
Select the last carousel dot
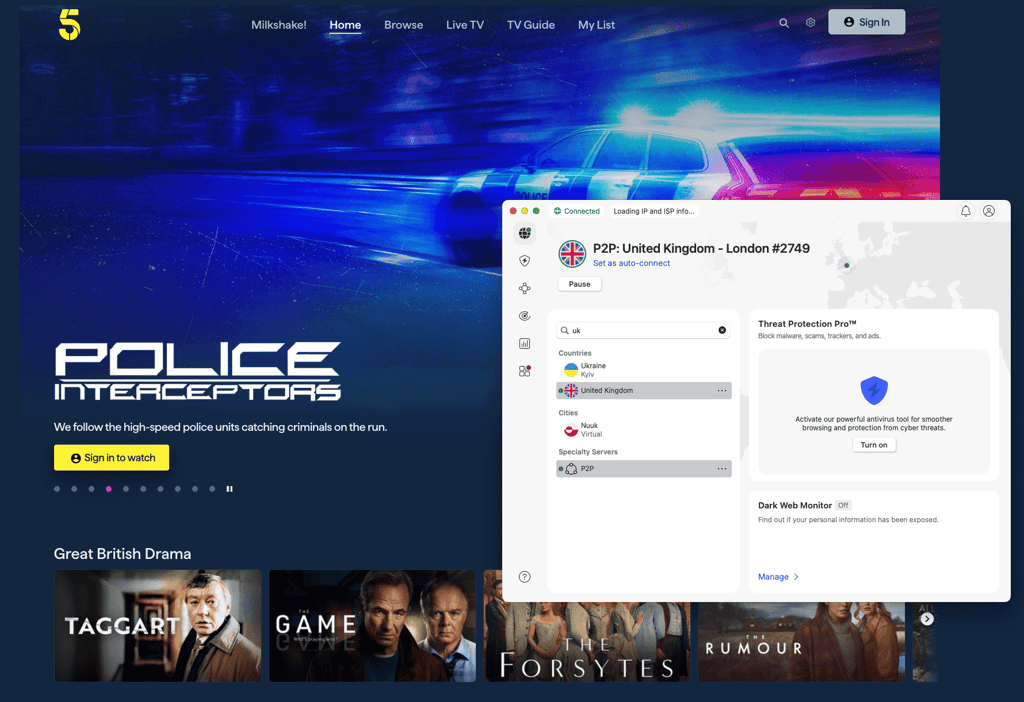pyautogui.click(x=212, y=488)
